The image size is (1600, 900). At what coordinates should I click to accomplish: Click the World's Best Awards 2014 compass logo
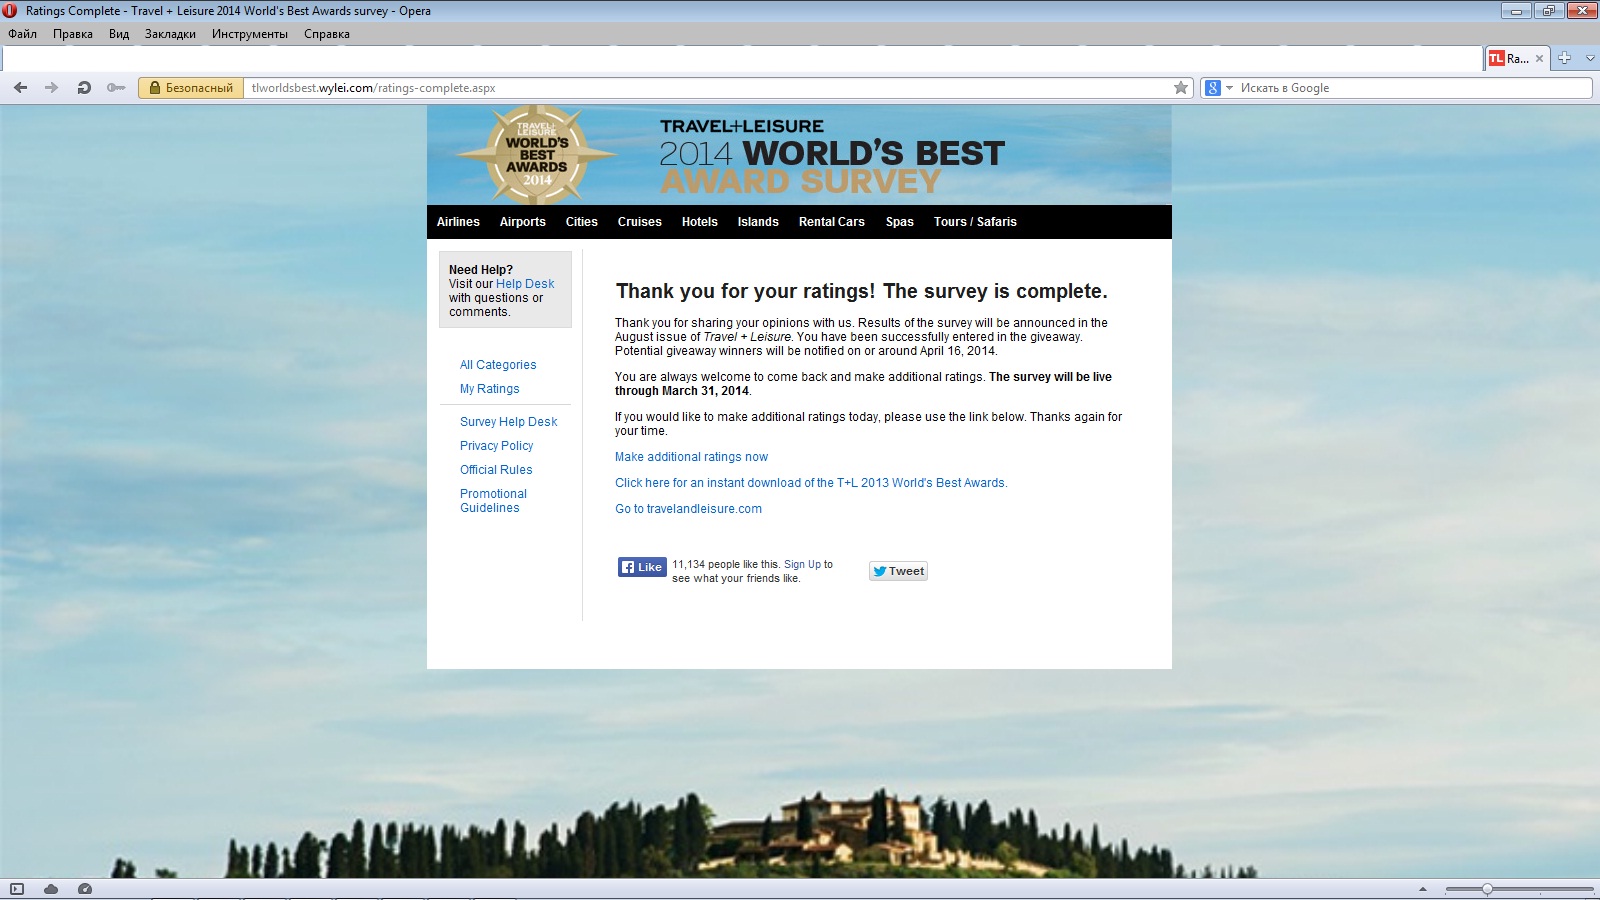[537, 155]
